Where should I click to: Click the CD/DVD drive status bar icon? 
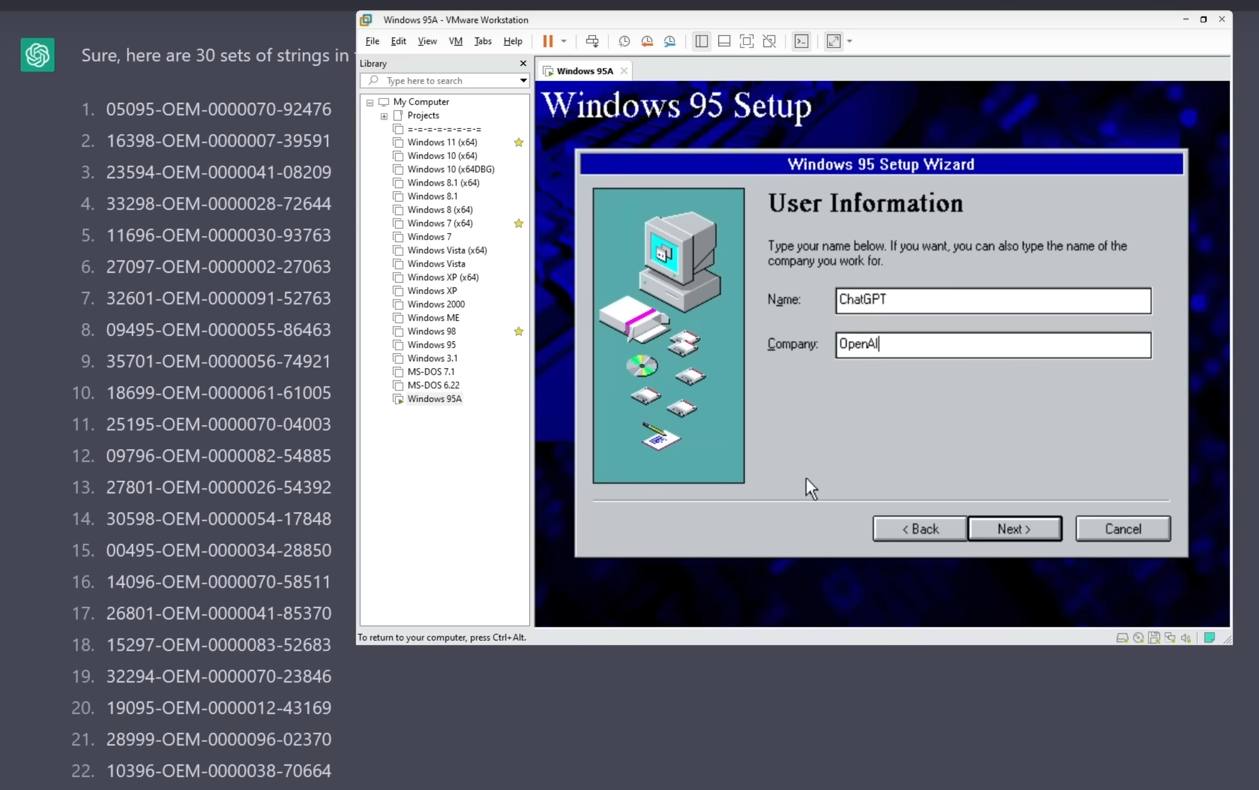point(1138,638)
